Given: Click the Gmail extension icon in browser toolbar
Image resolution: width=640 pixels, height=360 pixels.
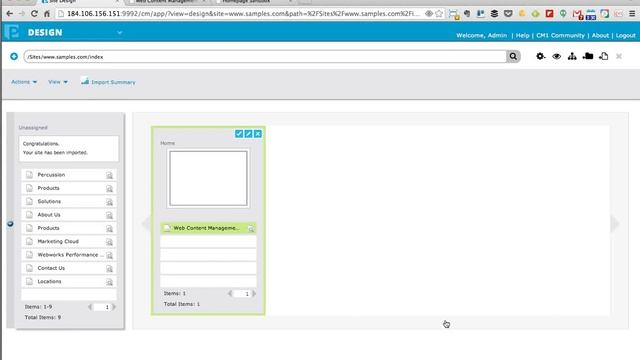Looking at the screenshot, I should tap(577, 14).
